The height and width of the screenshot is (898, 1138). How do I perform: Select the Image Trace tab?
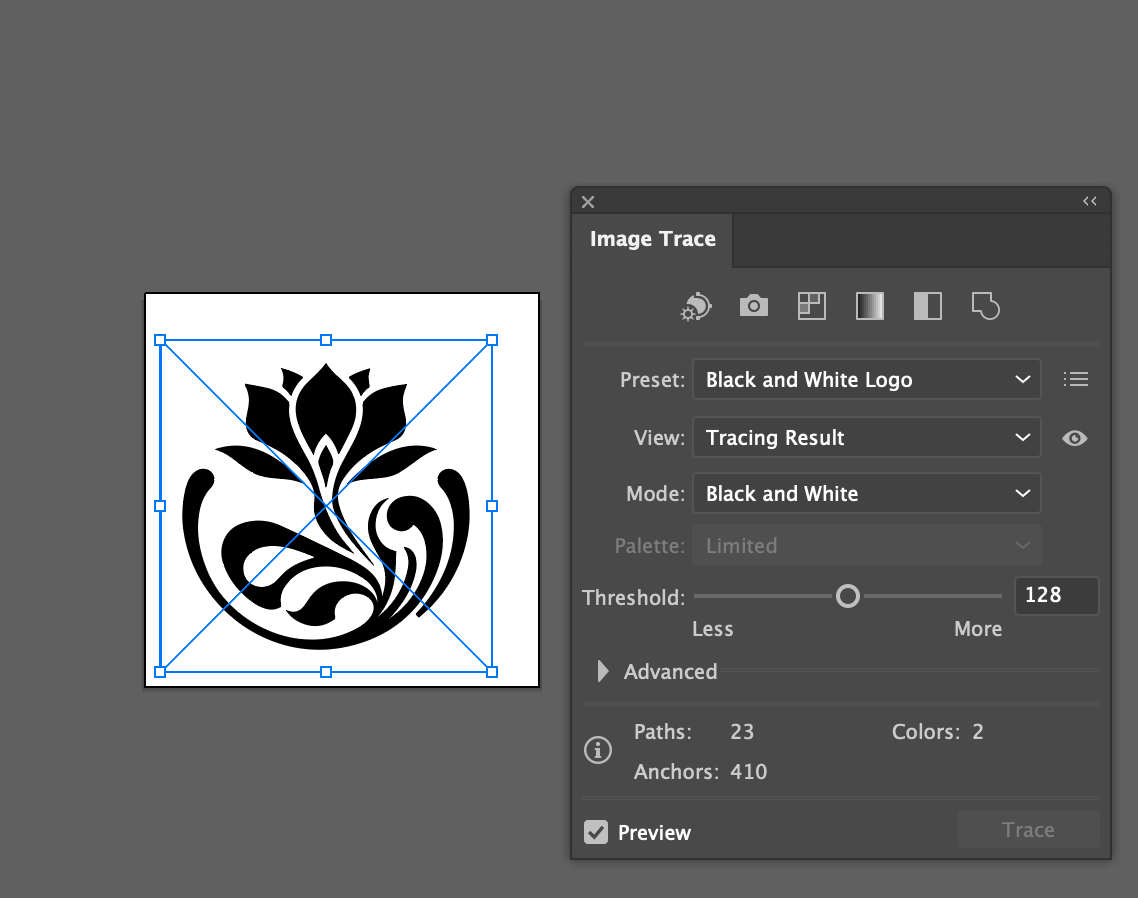[653, 240]
